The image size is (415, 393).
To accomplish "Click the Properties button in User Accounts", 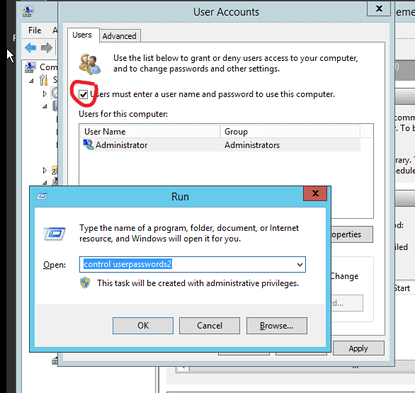I will pos(352,234).
